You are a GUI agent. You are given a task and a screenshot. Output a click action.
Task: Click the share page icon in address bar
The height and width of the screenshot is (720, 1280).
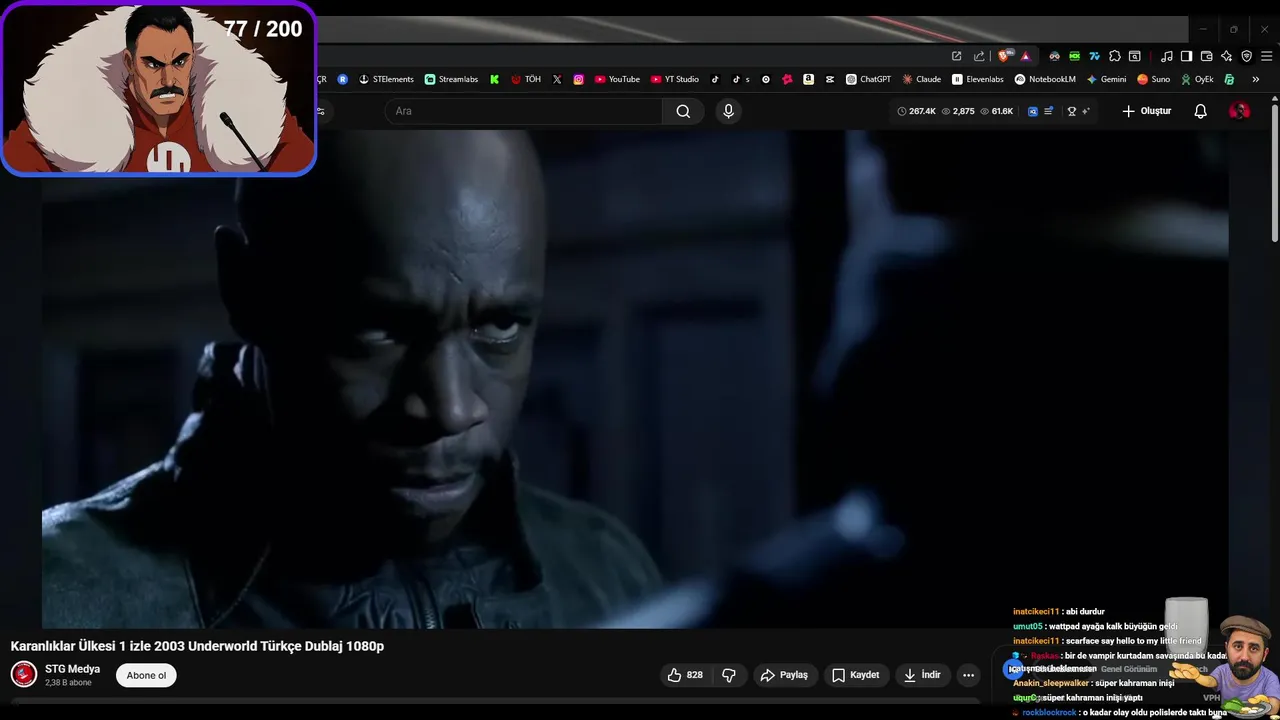click(979, 56)
